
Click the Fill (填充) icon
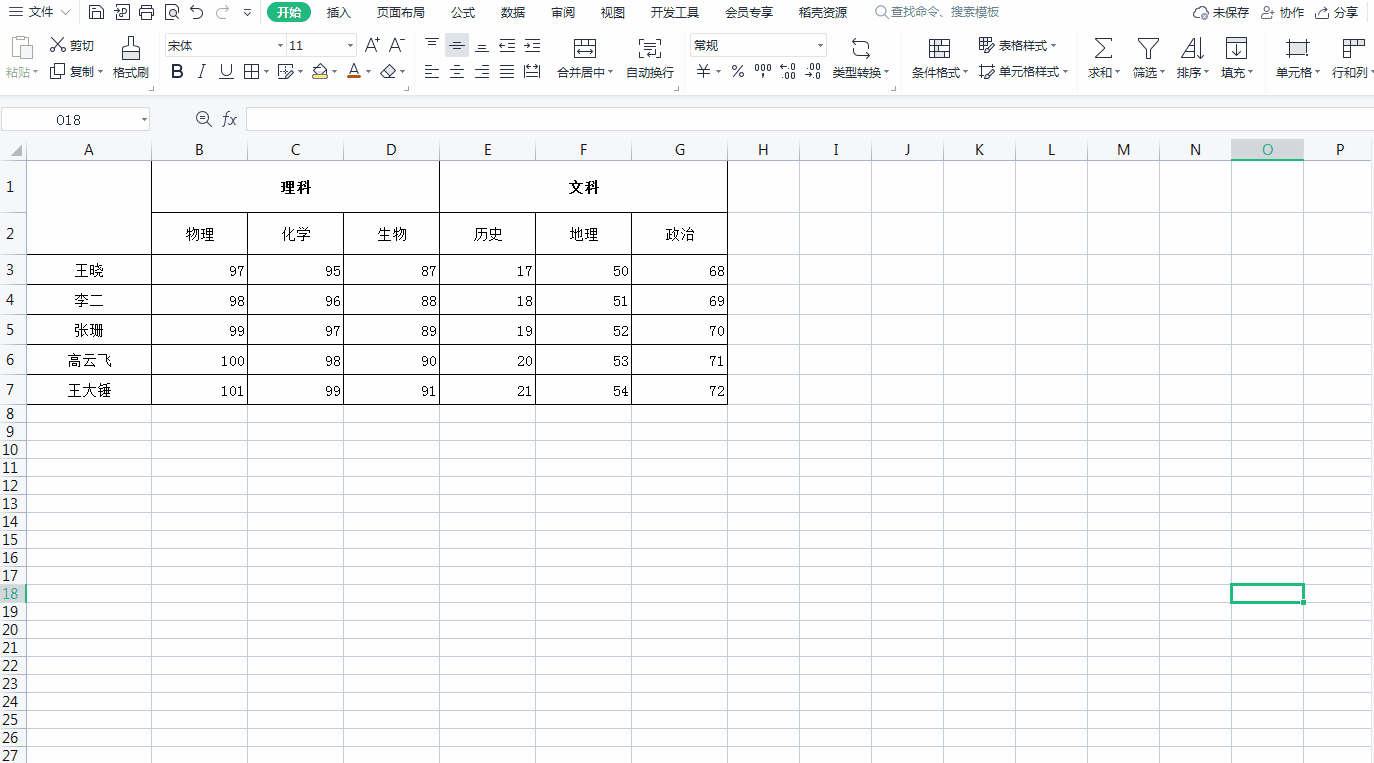pos(1237,48)
